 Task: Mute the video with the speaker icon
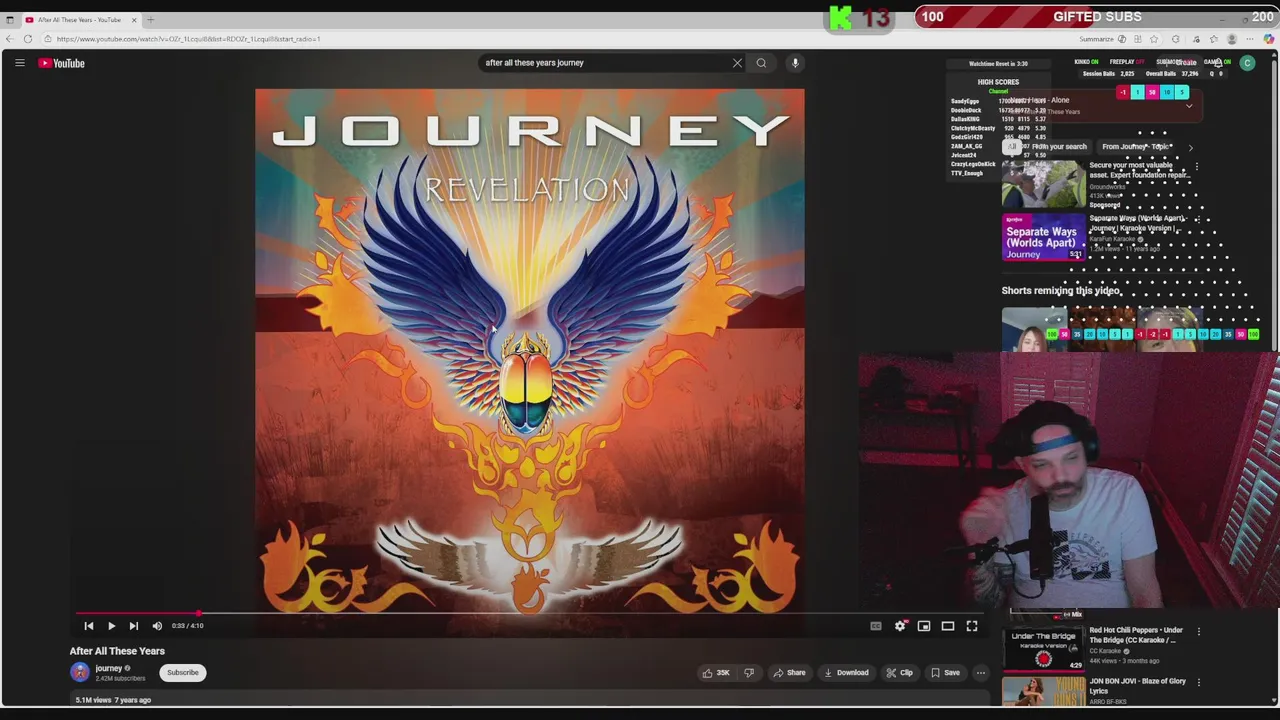[157, 626]
